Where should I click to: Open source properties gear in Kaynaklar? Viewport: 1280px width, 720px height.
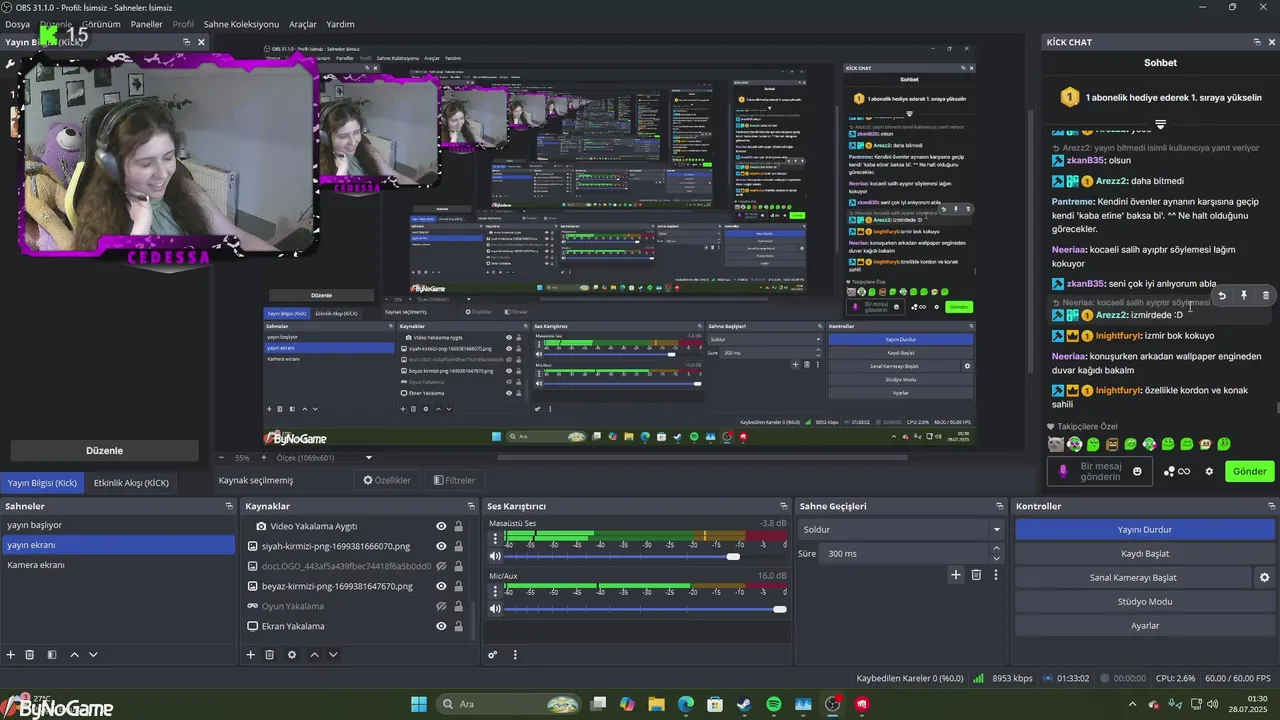point(292,655)
